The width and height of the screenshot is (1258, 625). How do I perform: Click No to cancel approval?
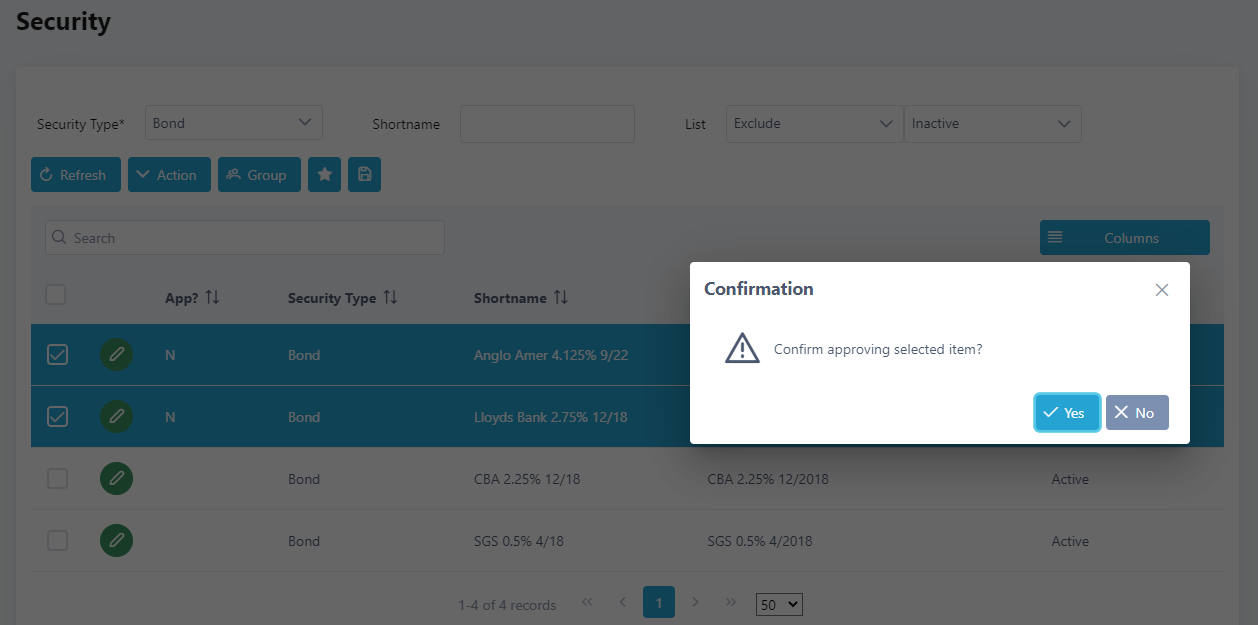coord(1136,413)
